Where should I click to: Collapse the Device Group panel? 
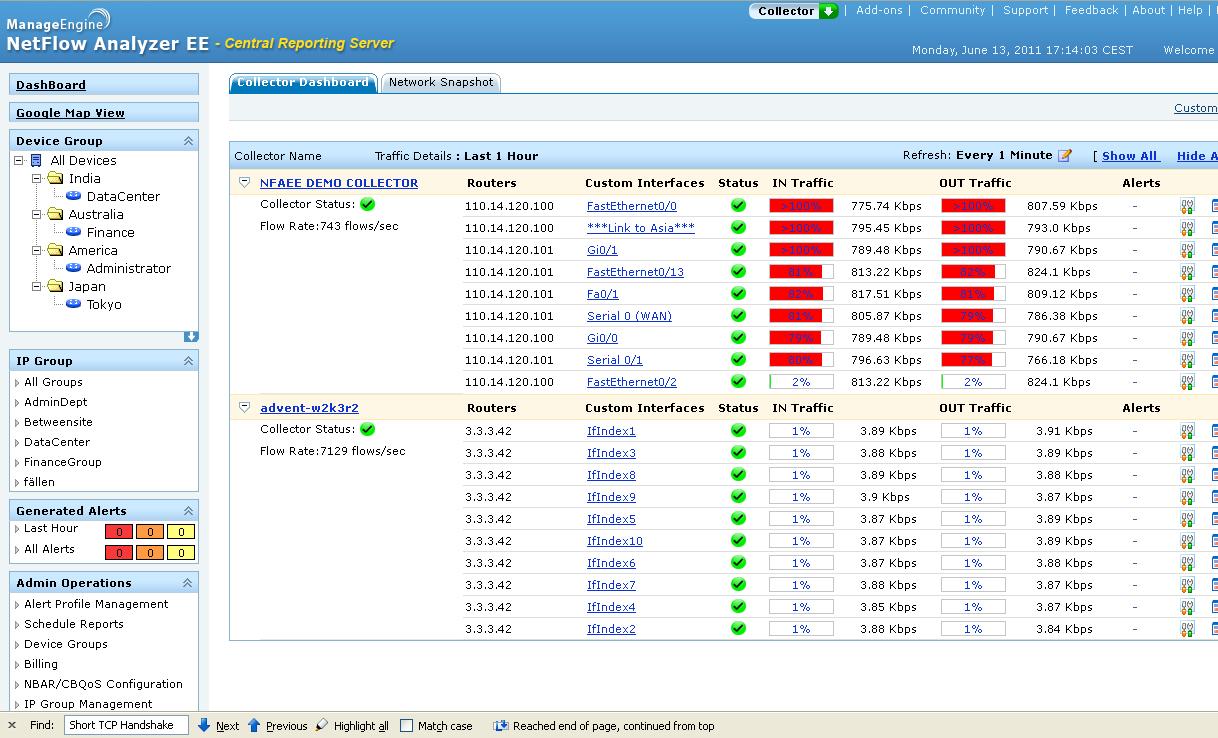188,141
